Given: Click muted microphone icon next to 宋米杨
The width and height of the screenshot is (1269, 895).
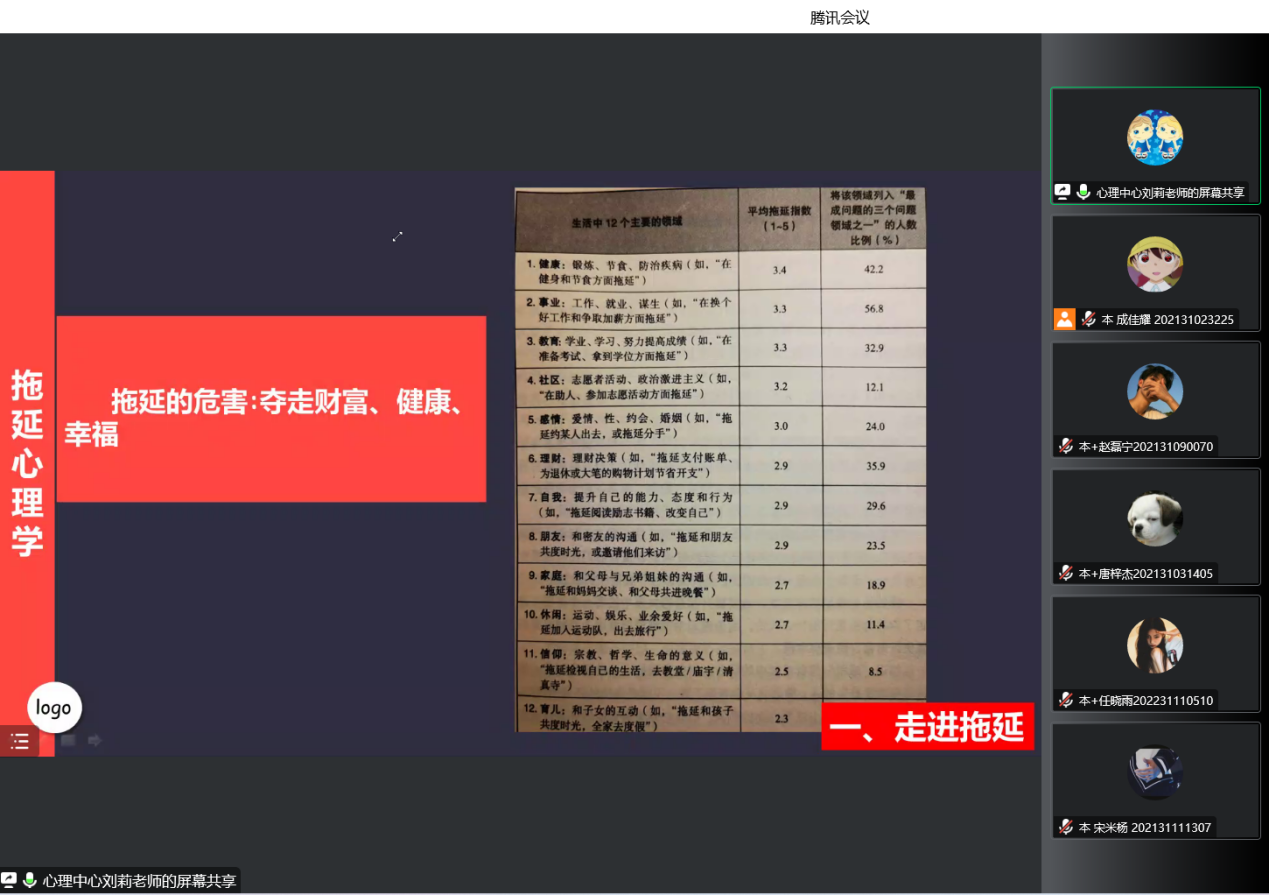Looking at the screenshot, I should [x=1067, y=827].
